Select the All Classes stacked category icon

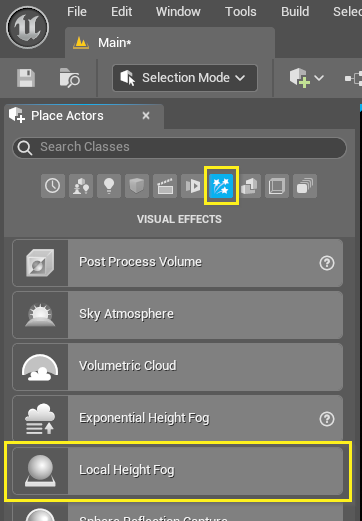pos(305,186)
